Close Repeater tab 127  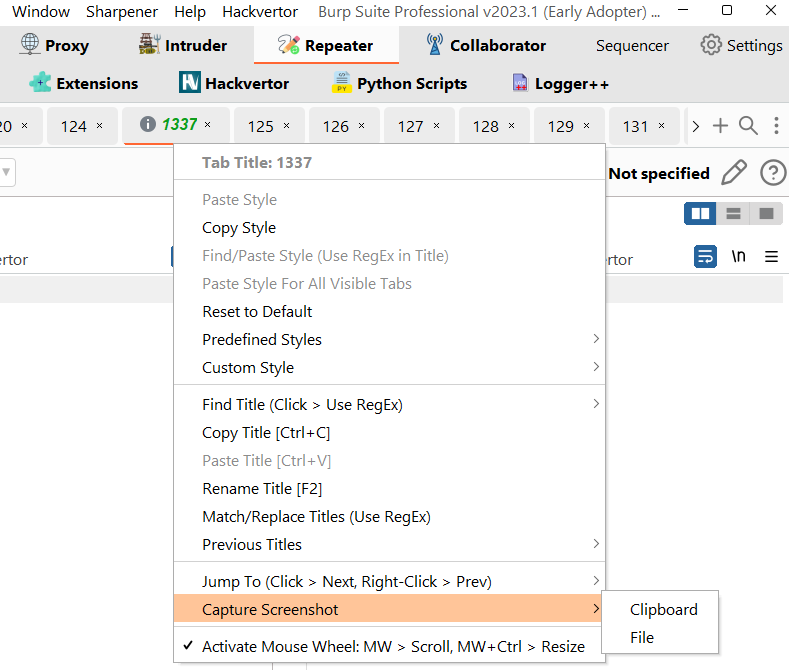tap(436, 126)
